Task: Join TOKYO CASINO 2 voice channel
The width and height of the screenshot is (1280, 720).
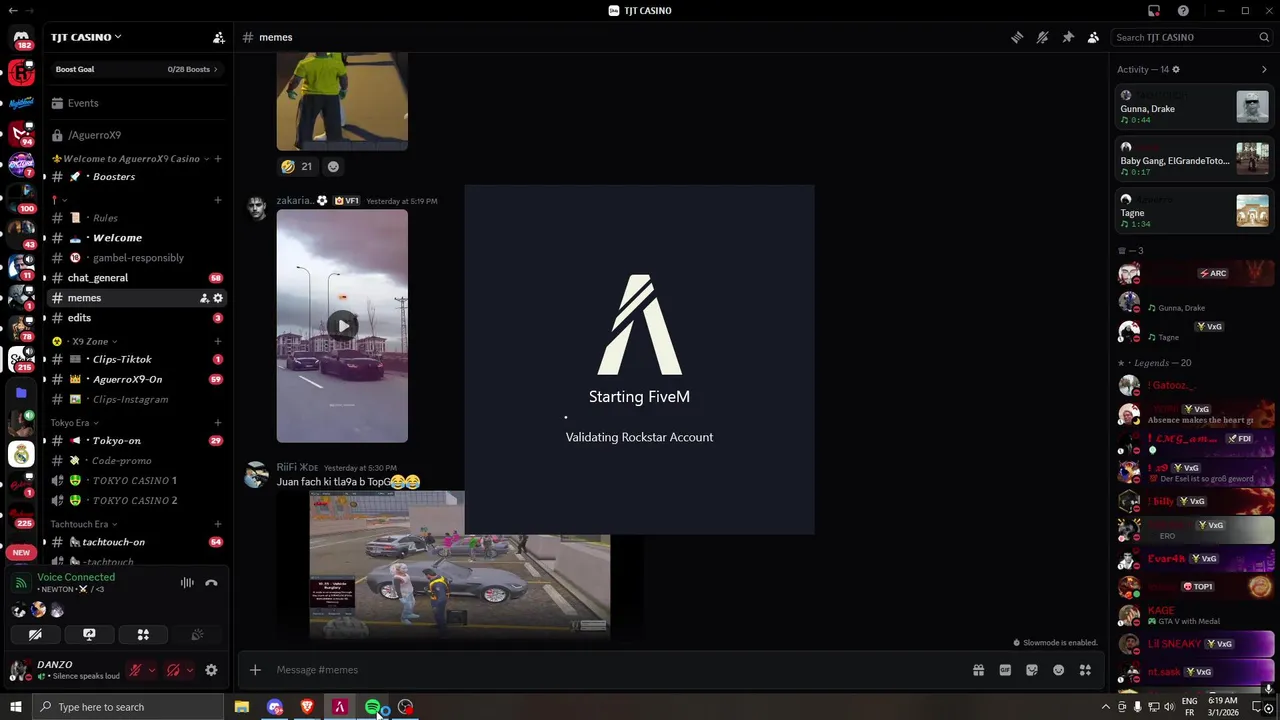Action: (x=136, y=500)
